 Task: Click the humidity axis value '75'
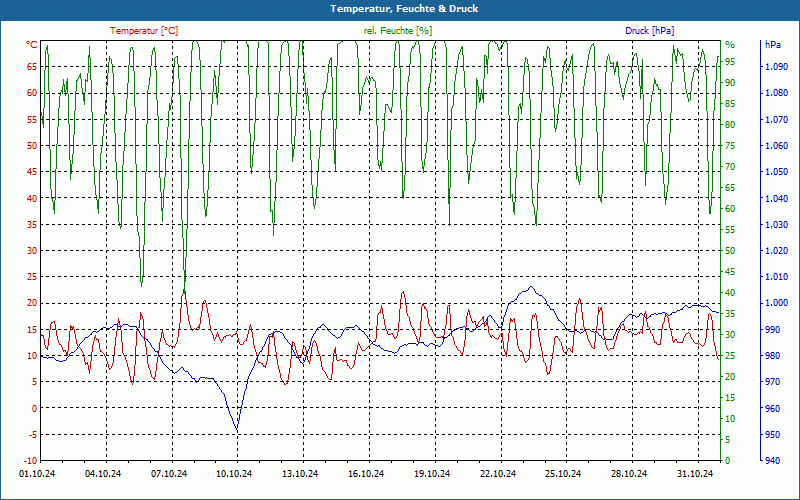(x=730, y=145)
